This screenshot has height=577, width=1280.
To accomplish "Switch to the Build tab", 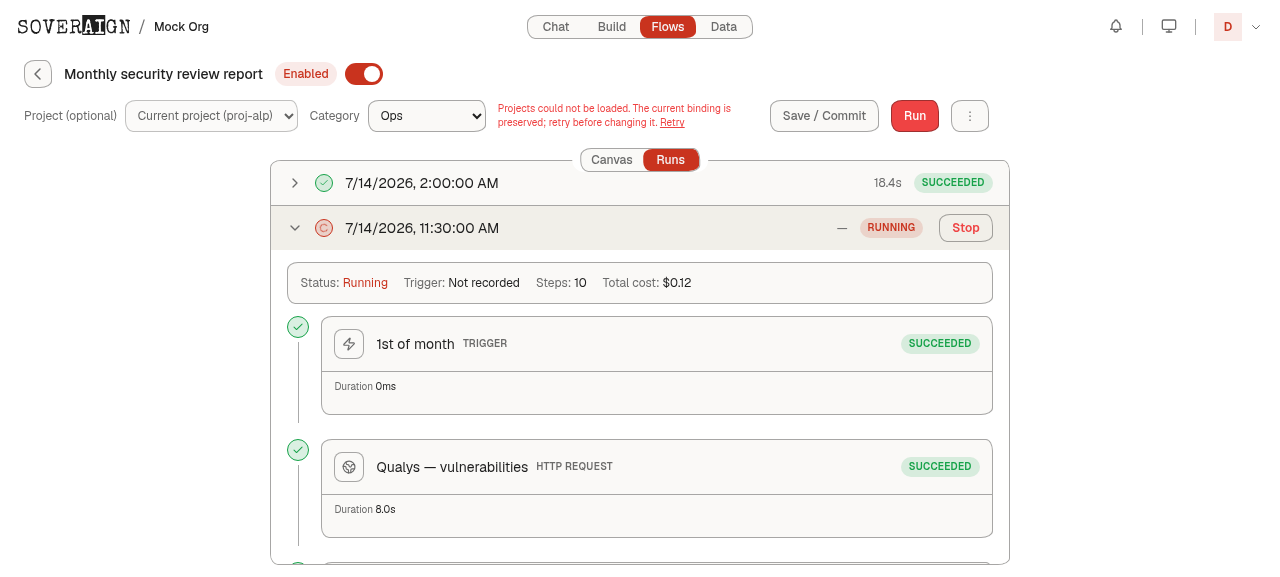I will (x=612, y=27).
